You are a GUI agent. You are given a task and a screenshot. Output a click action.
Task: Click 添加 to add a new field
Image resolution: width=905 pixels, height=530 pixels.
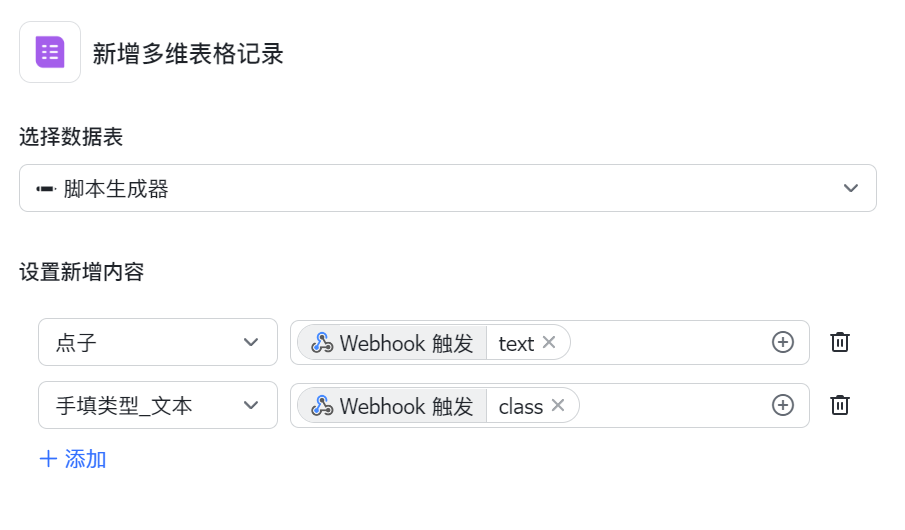pos(73,459)
